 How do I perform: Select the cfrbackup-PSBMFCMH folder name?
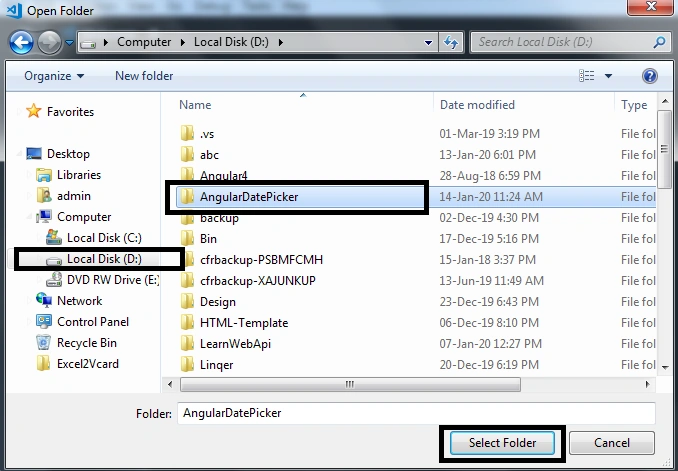pyautogui.click(x=262, y=260)
